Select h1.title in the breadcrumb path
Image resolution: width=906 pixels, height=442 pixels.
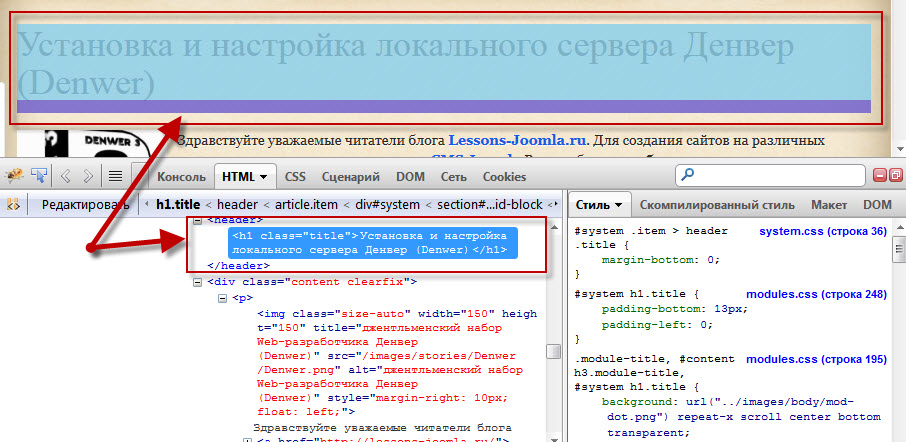178,205
